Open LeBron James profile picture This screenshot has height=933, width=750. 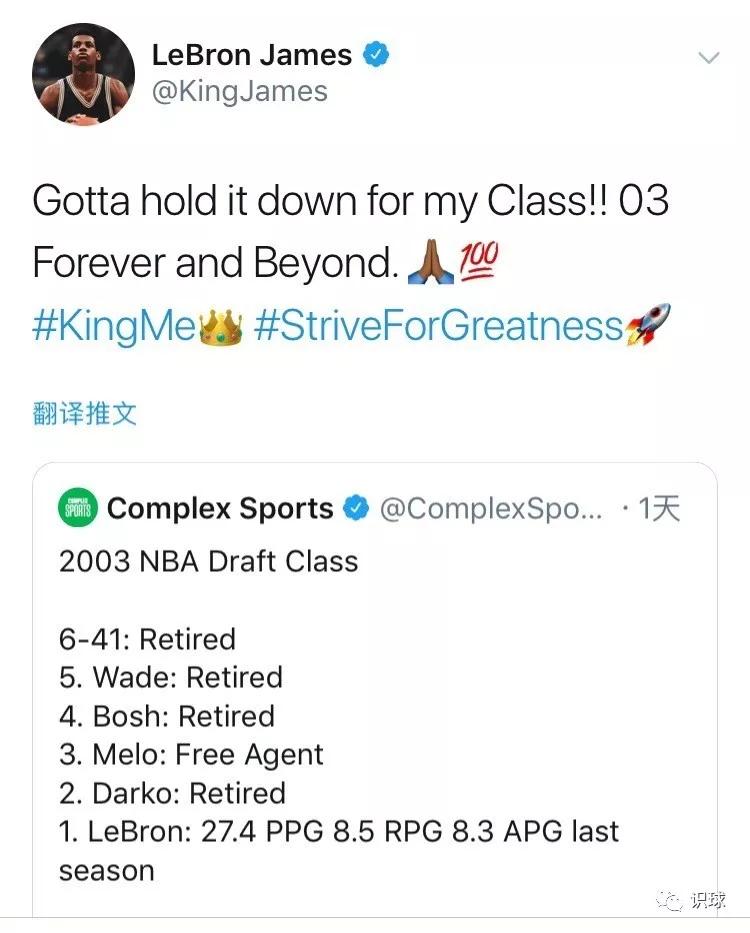click(x=83, y=74)
